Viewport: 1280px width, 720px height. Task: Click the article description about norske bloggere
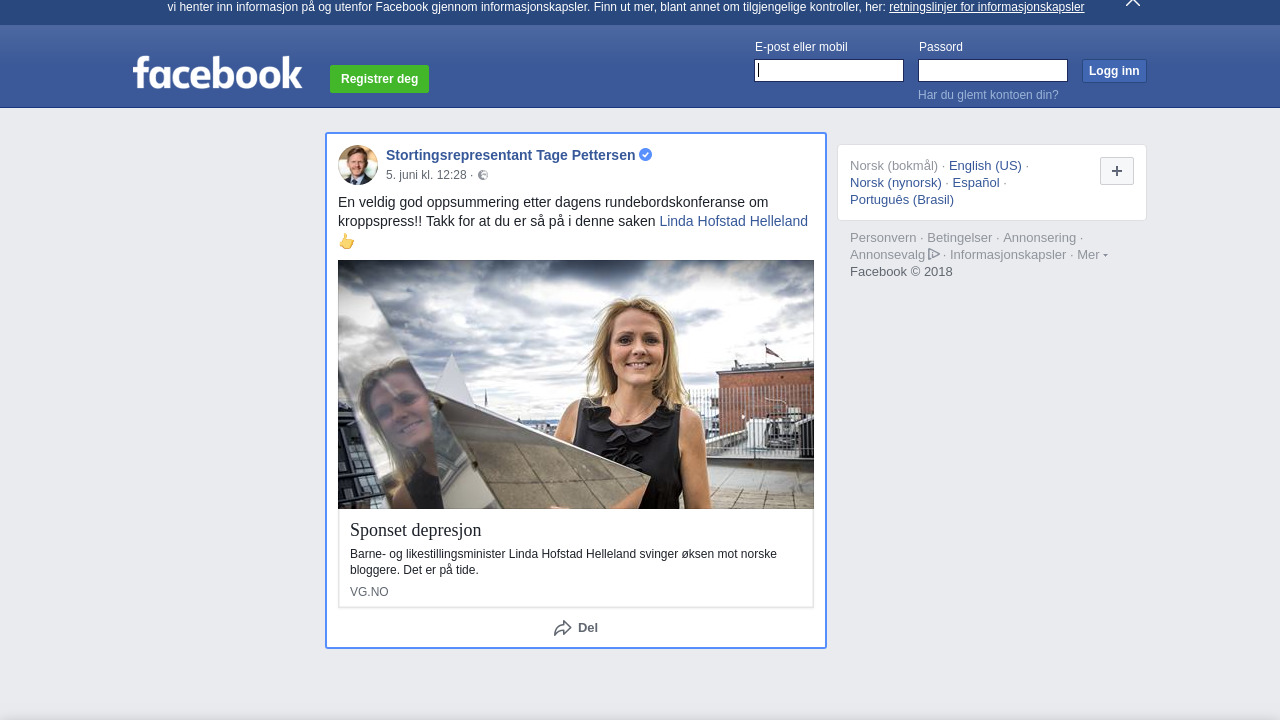(x=563, y=562)
